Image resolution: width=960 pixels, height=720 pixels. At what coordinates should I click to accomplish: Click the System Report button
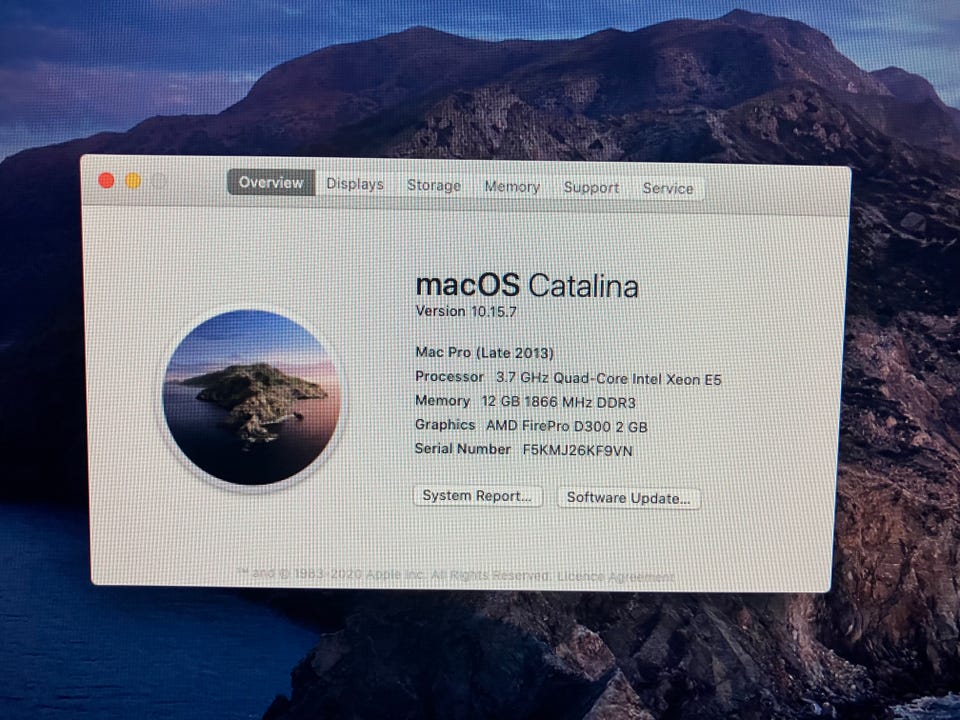pos(478,495)
